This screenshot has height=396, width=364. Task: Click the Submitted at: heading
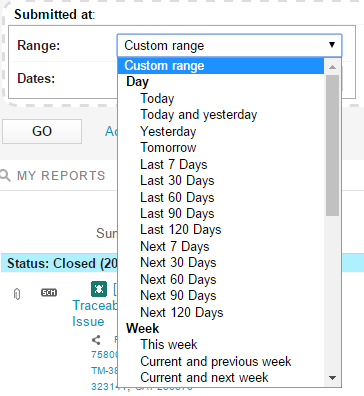[x=55, y=14]
